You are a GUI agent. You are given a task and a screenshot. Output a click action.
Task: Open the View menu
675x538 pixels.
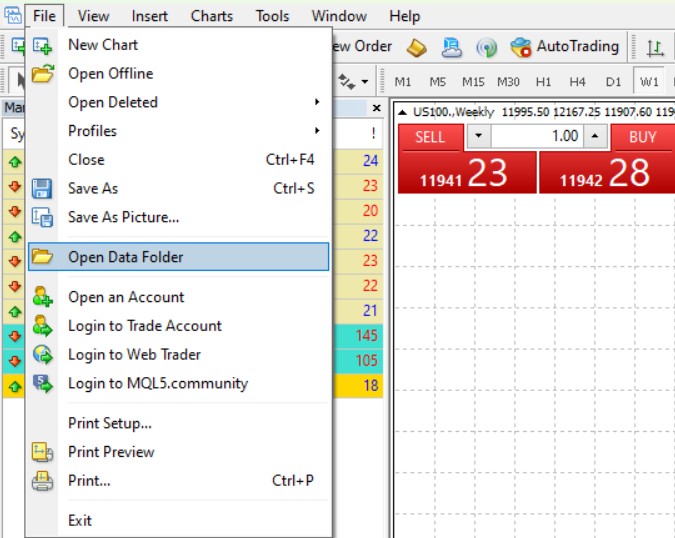[x=93, y=16]
